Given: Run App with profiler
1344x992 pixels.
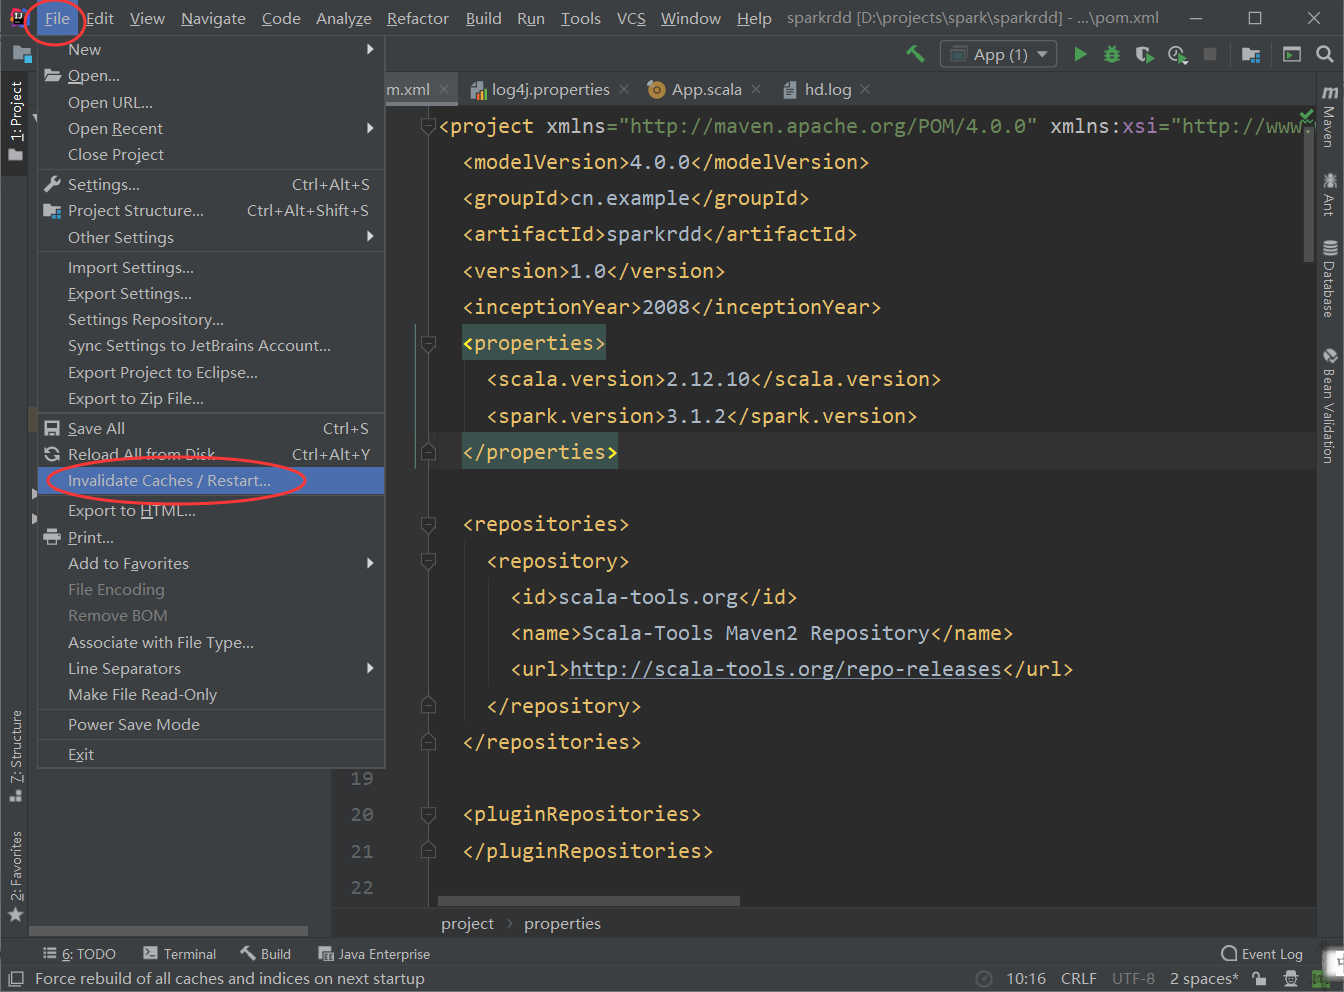Looking at the screenshot, I should [x=1178, y=54].
